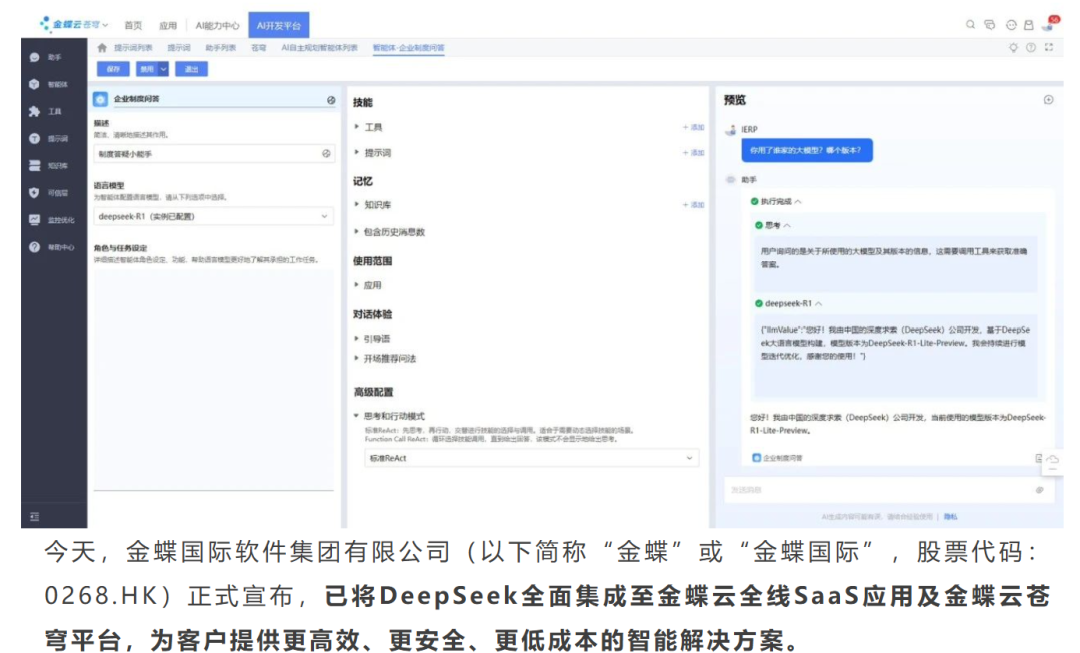This screenshot has width=1080, height=653.
Task: Open the 标准ReAct mode dropdown
Action: point(531,458)
